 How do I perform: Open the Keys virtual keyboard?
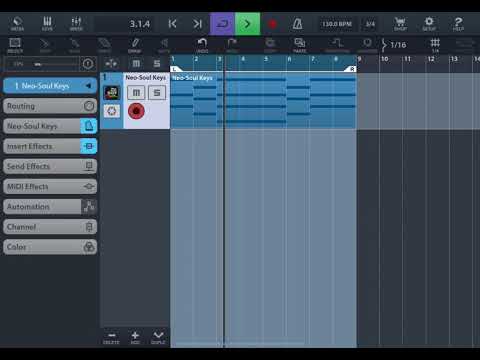47,24
